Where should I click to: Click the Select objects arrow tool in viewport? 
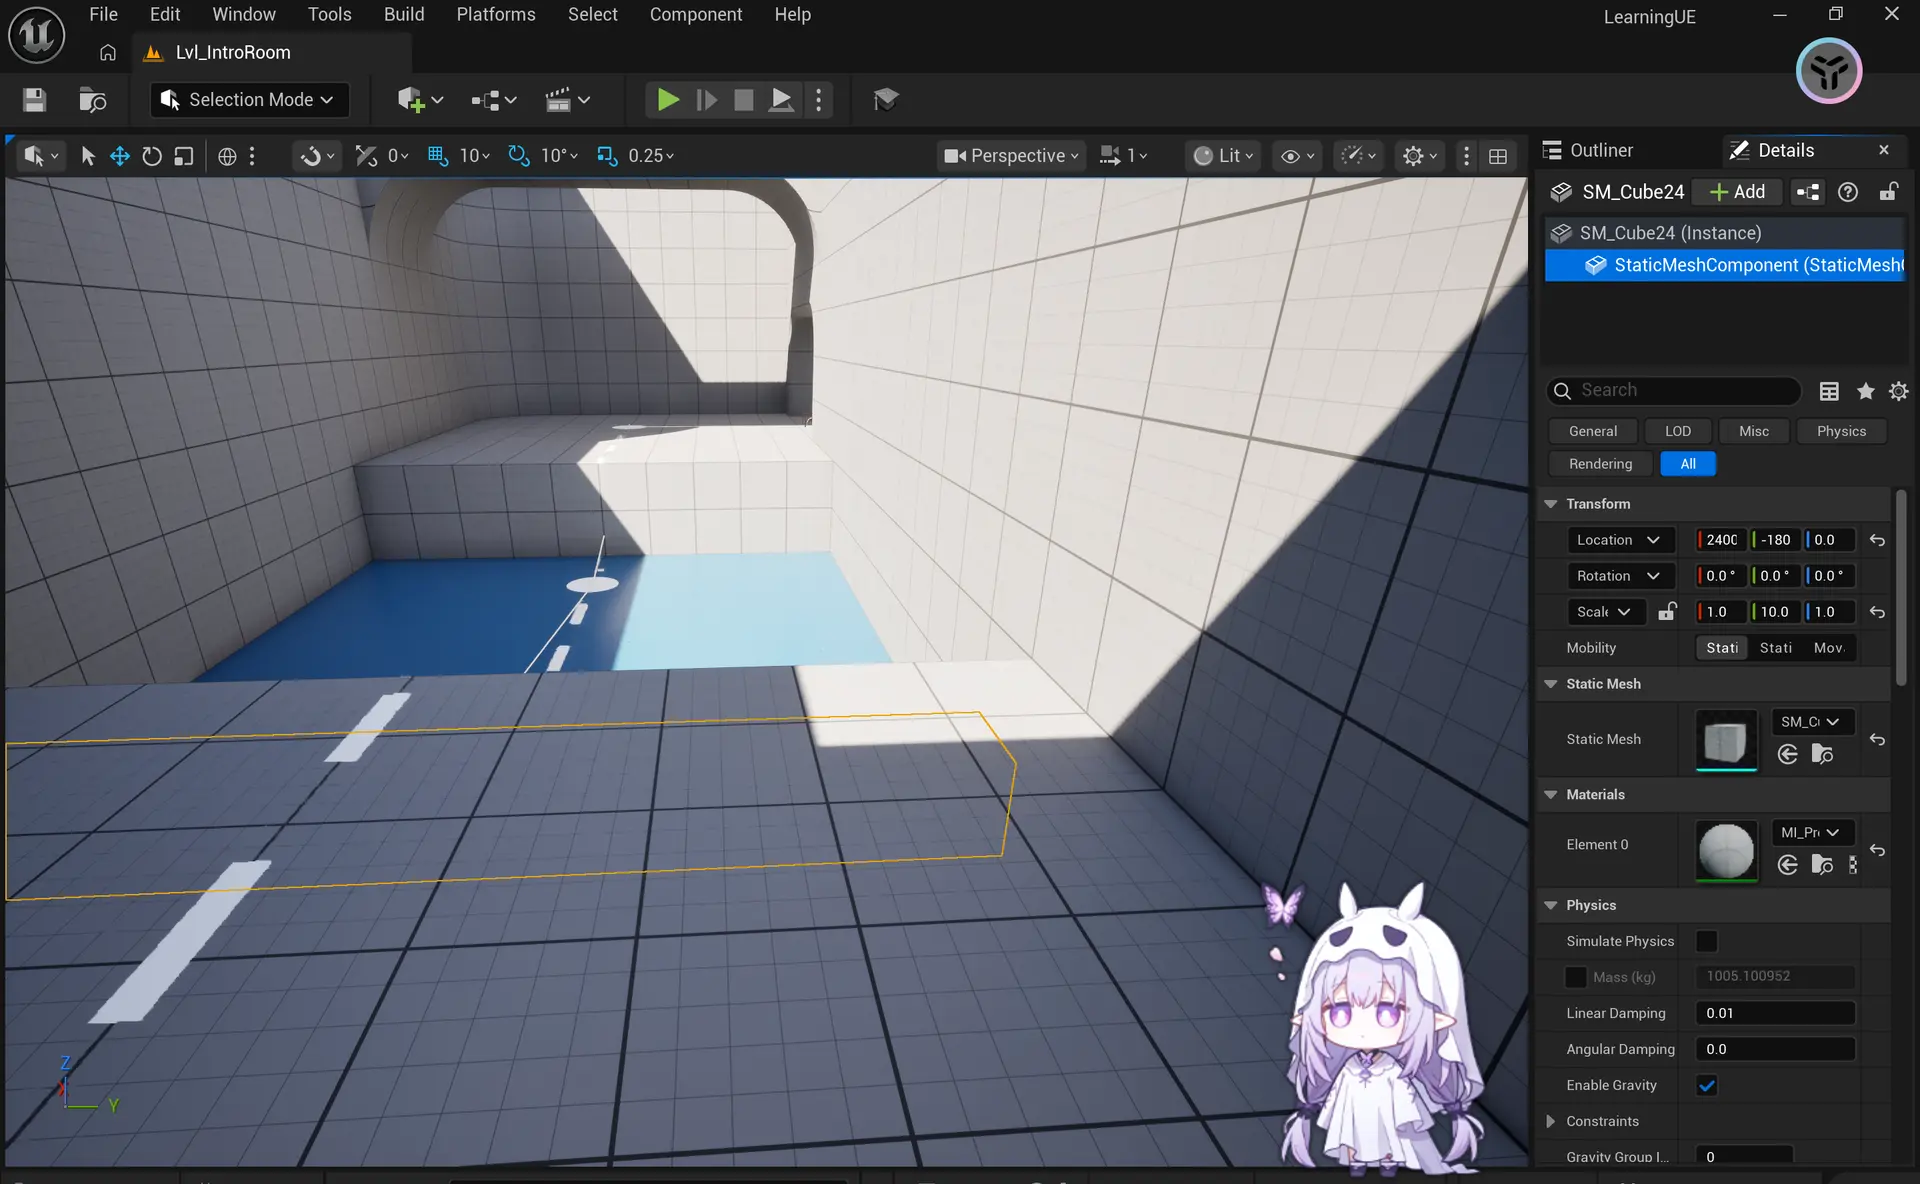coord(88,156)
